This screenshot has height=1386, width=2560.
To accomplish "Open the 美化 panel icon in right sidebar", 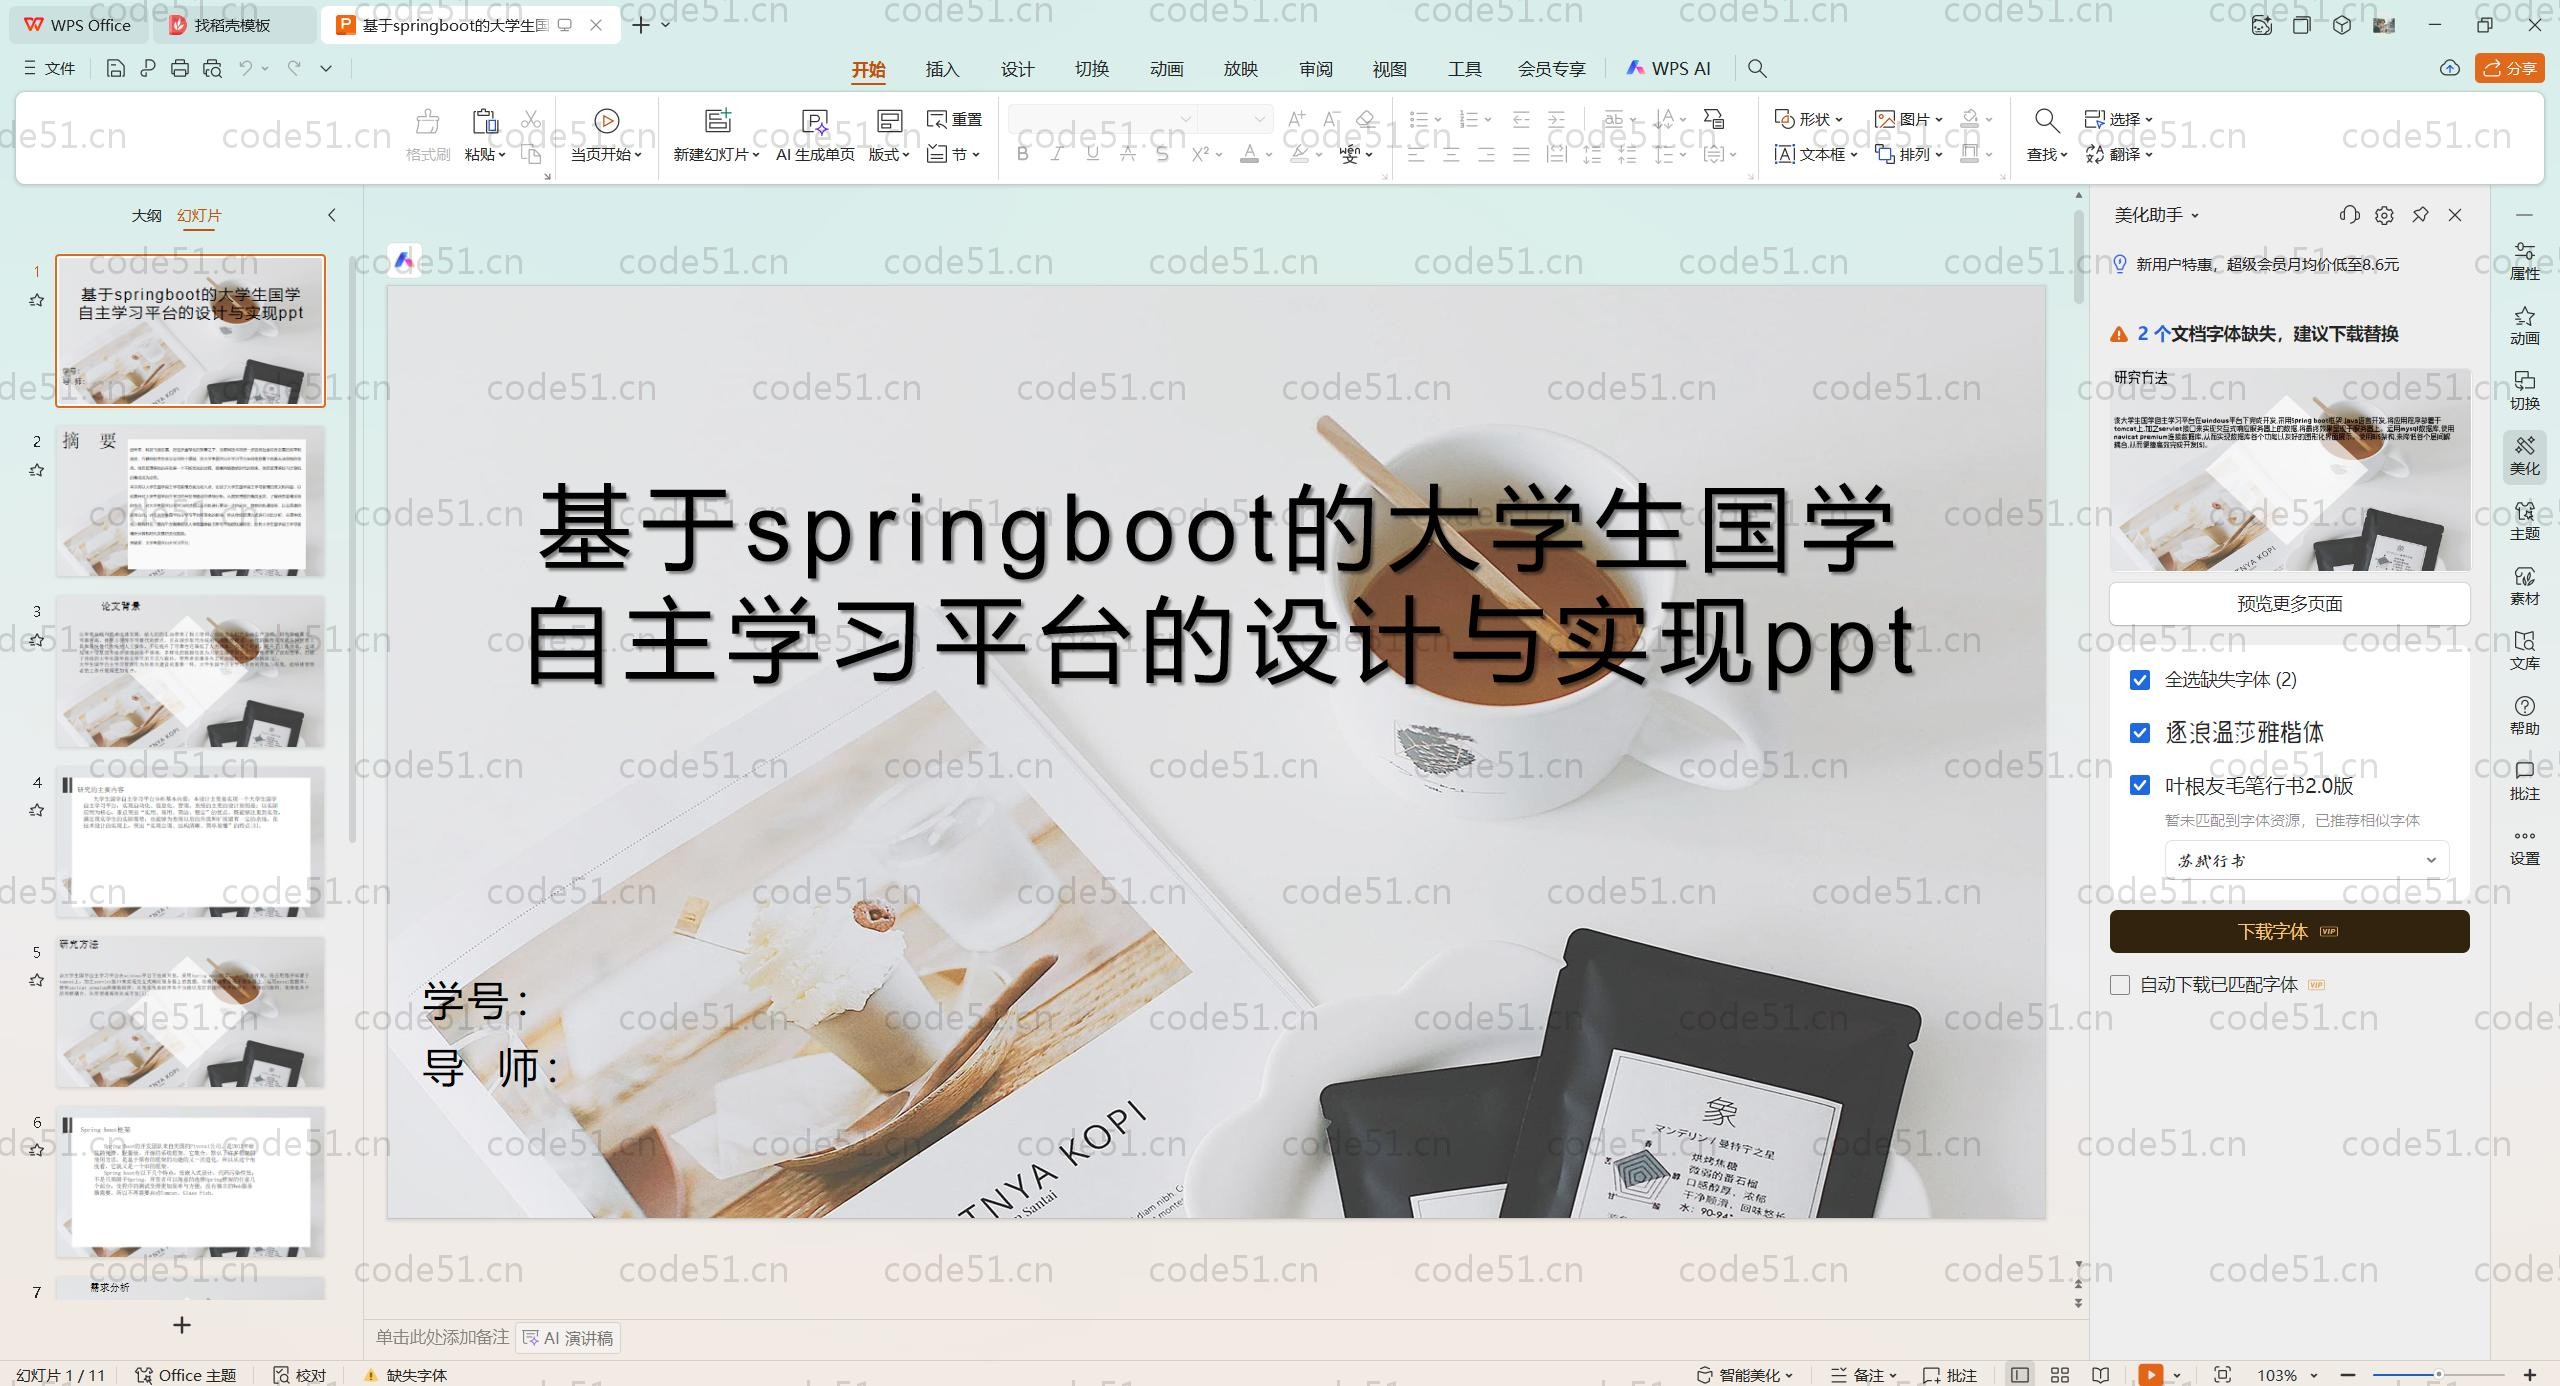I will 2524,455.
